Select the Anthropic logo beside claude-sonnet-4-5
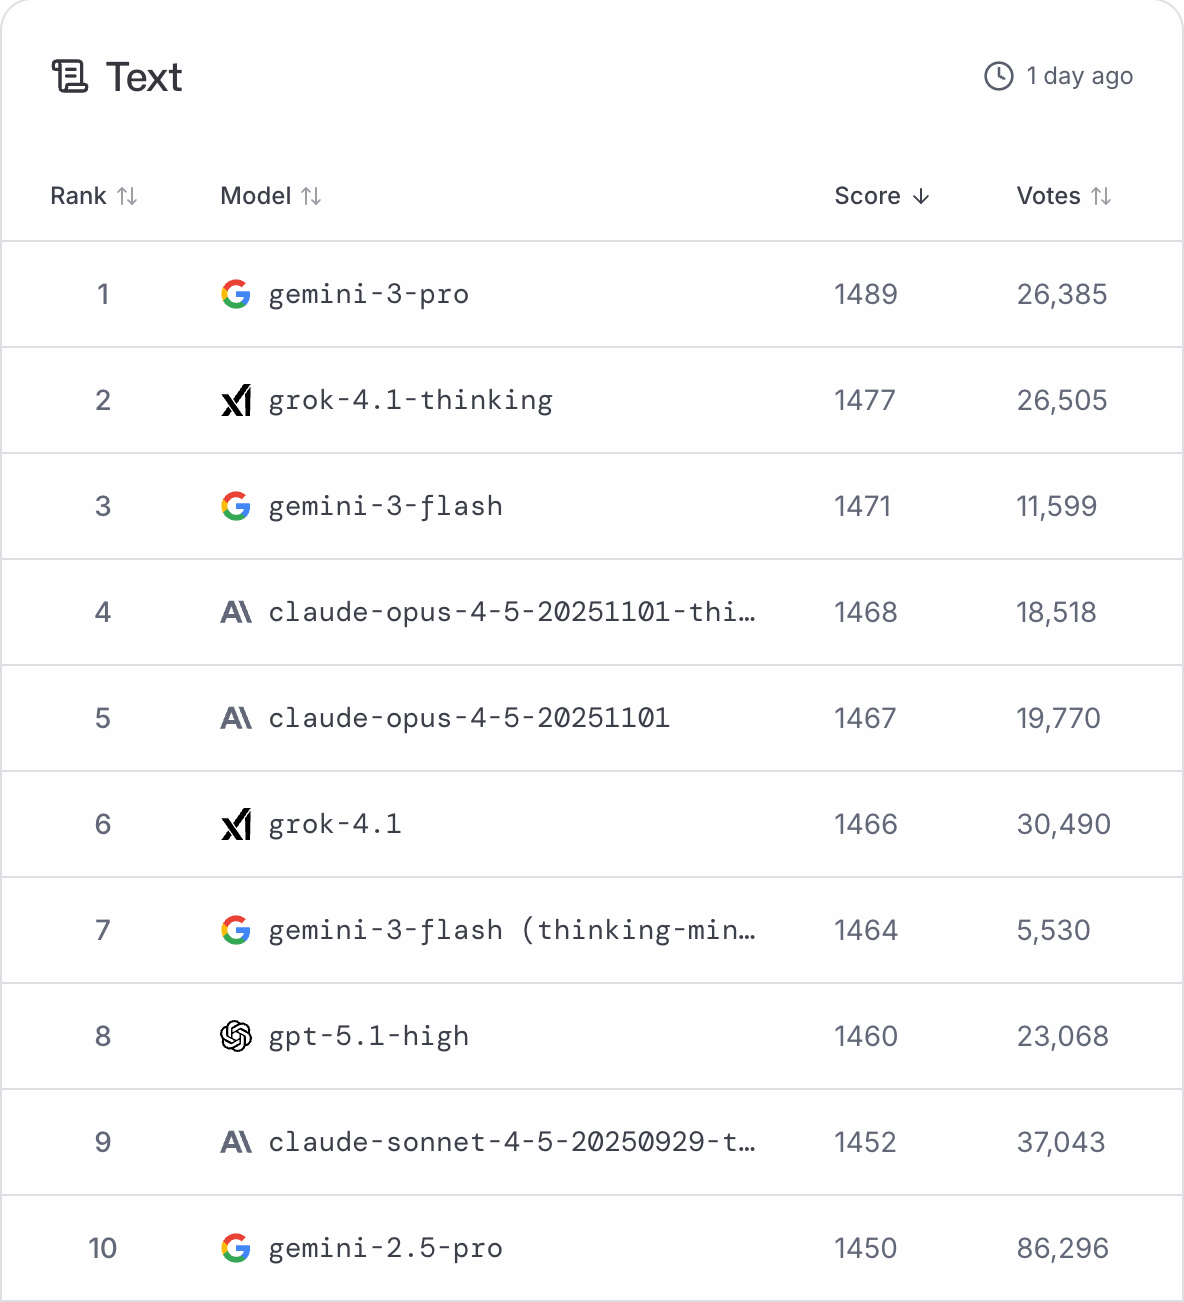 pyautogui.click(x=236, y=1142)
